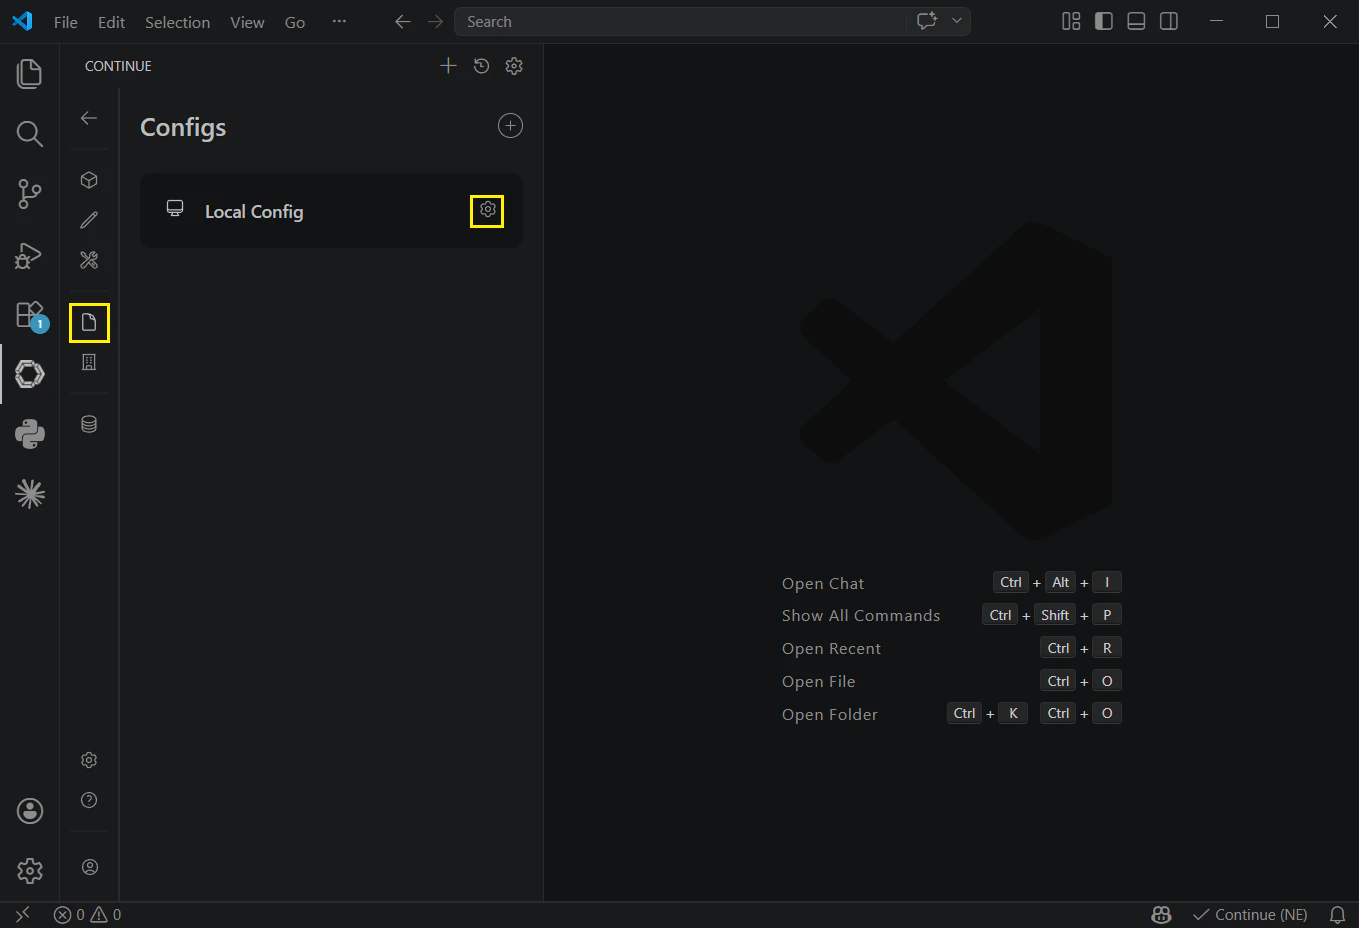This screenshot has height=928, width=1359.
Task: Open the Python extension view
Action: pos(29,434)
